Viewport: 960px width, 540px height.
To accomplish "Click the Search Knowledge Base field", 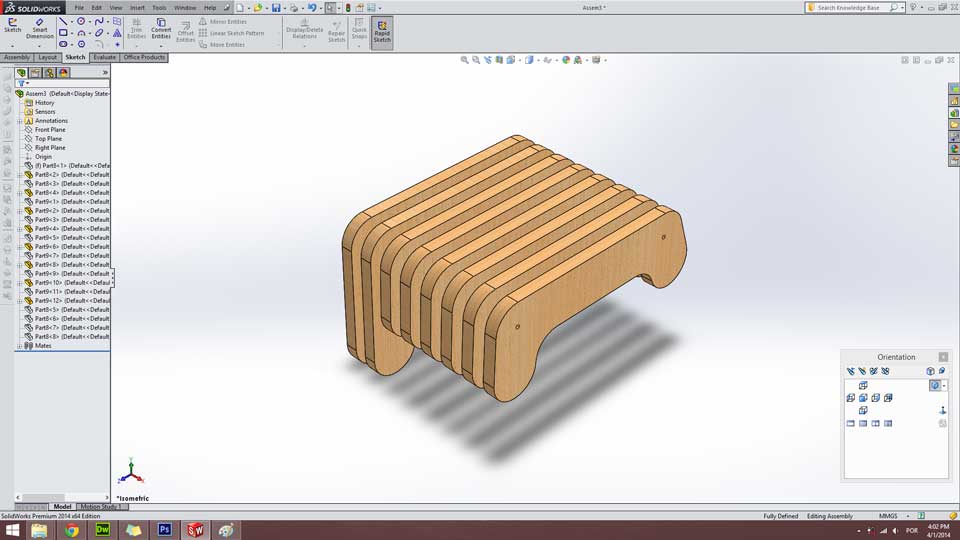I will [x=854, y=8].
